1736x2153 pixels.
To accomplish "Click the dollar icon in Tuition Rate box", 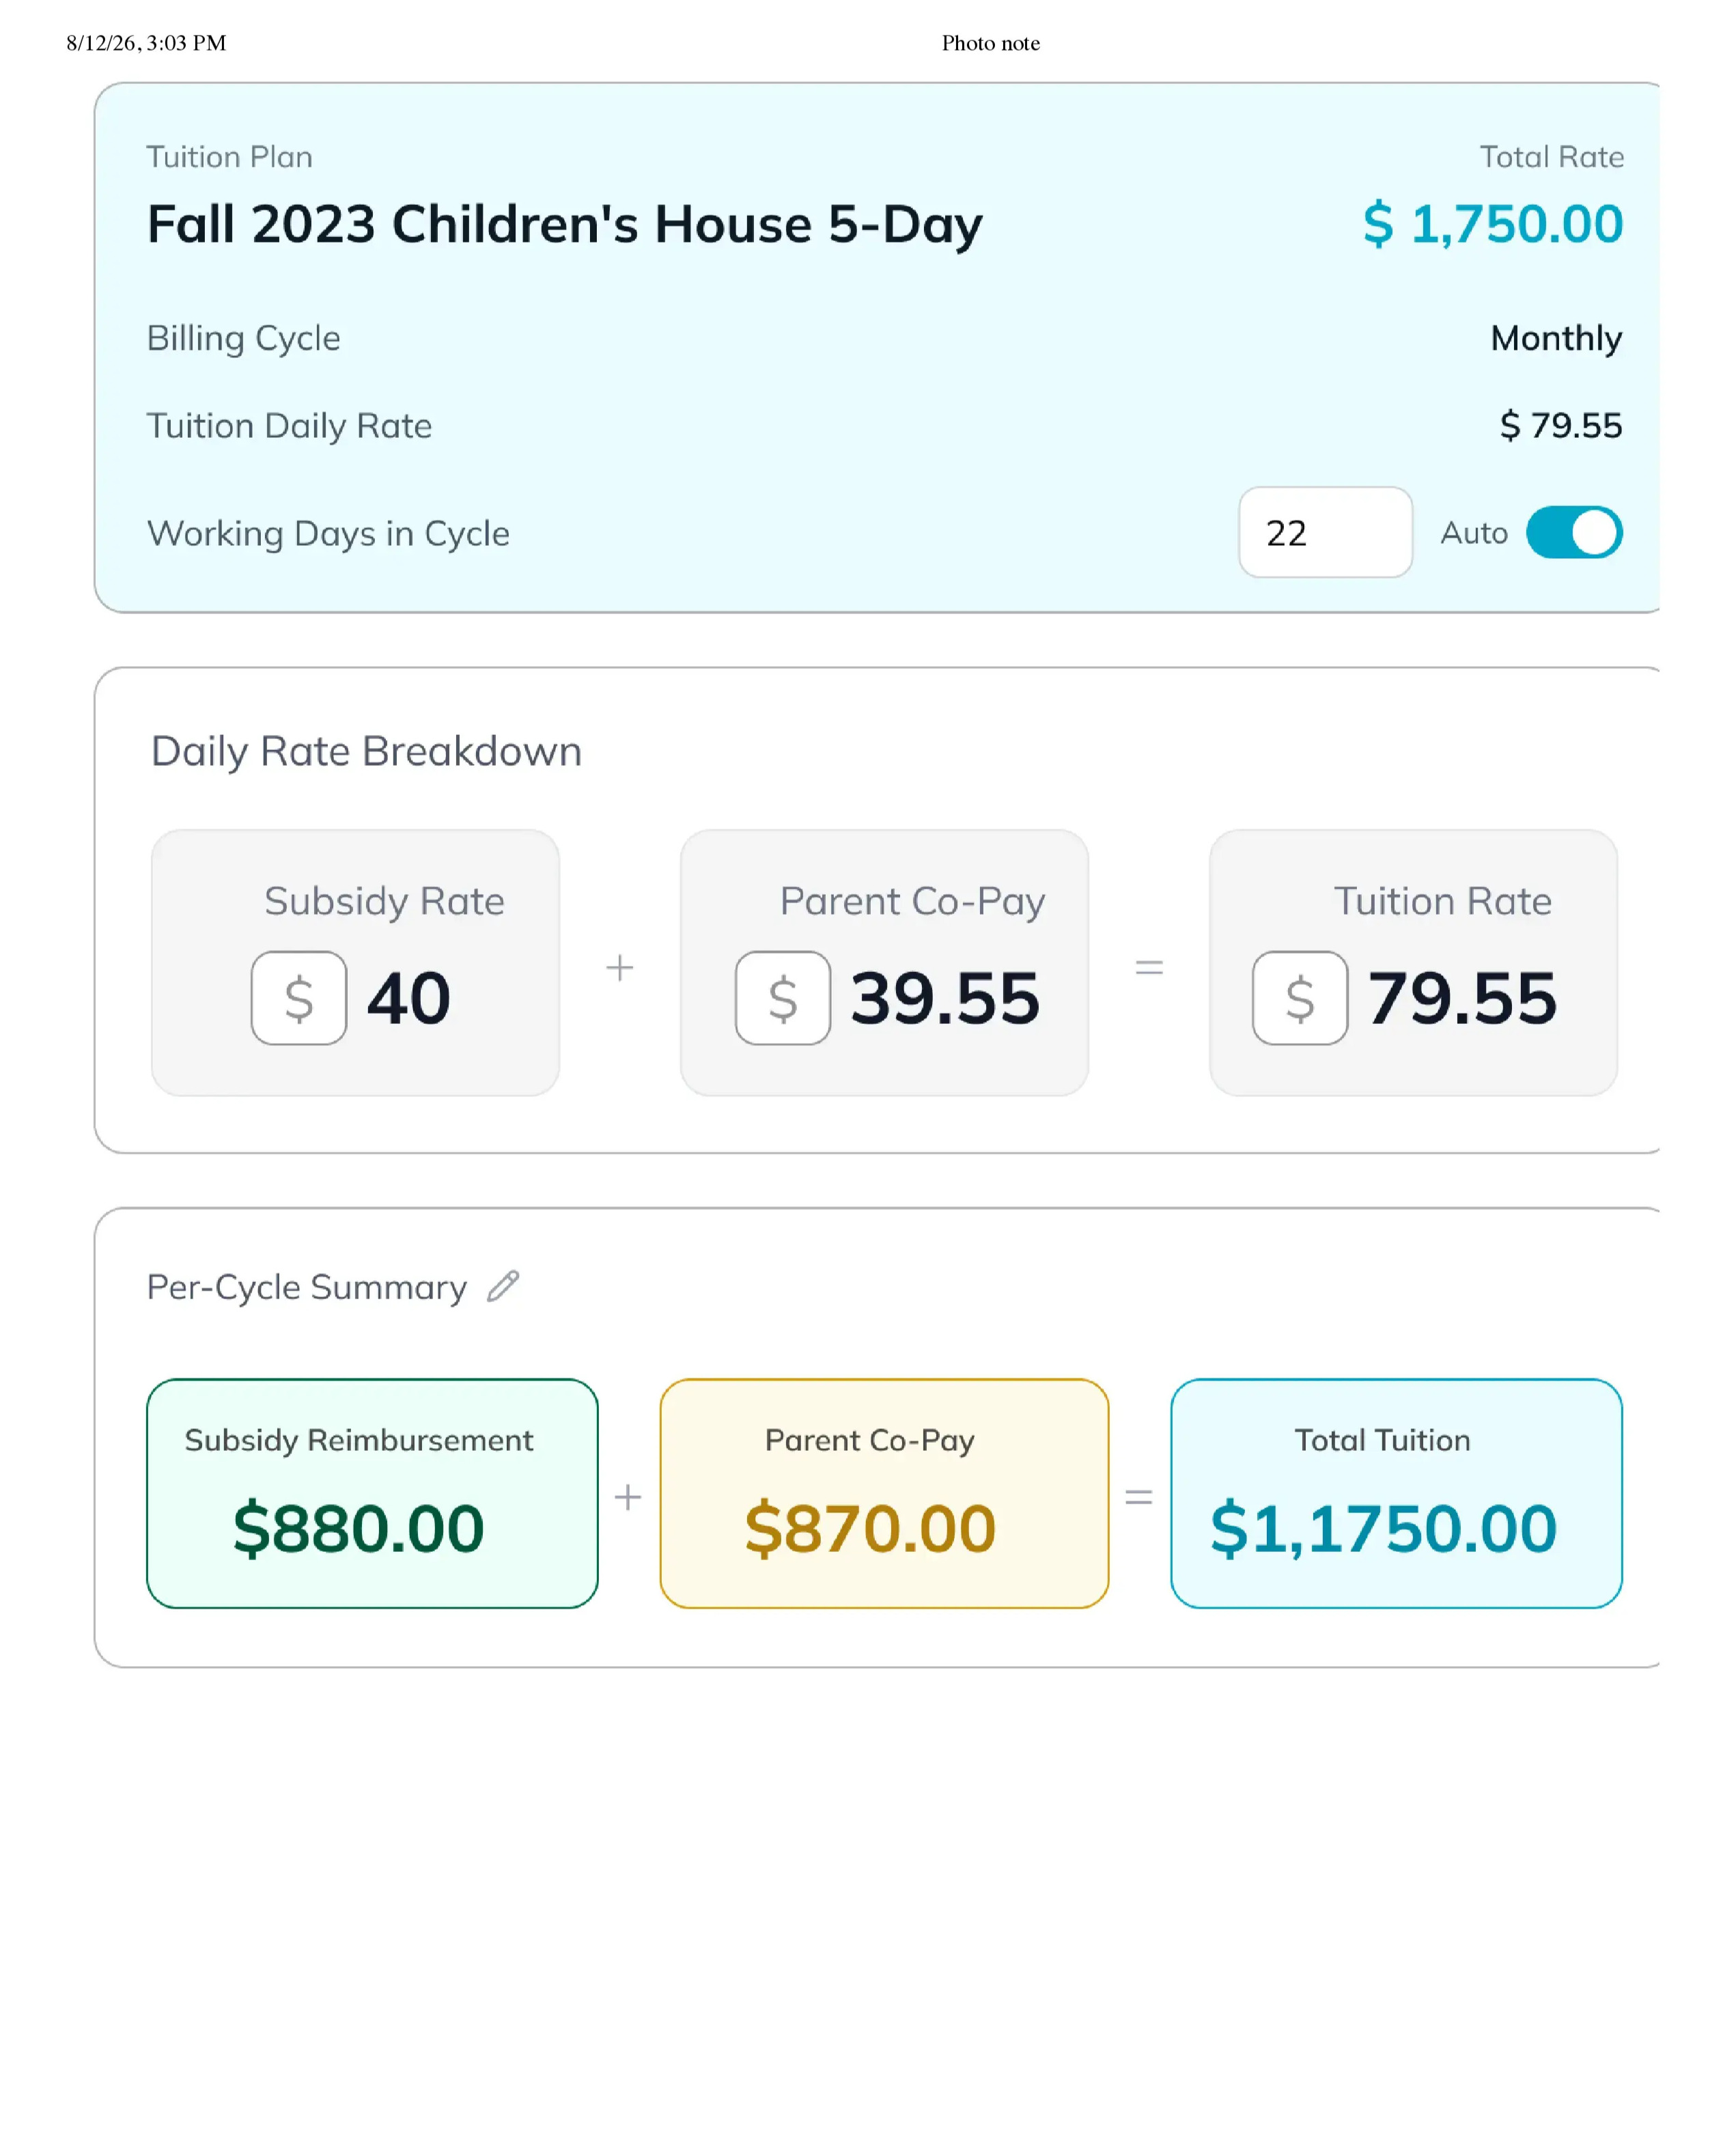I will (1300, 998).
